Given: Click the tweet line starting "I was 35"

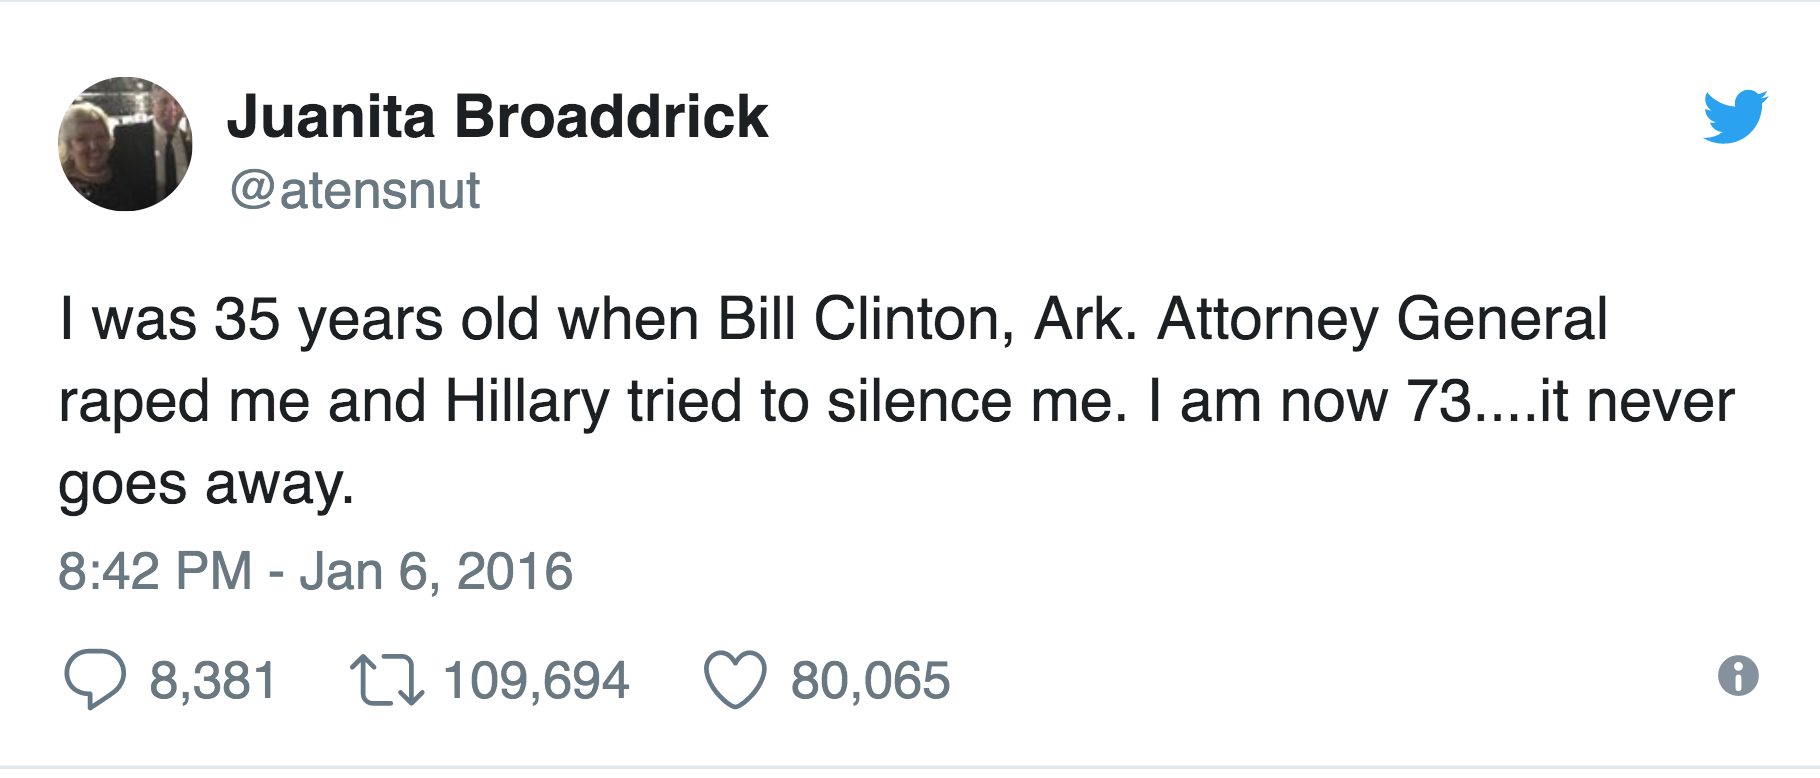Looking at the screenshot, I should tap(832, 320).
